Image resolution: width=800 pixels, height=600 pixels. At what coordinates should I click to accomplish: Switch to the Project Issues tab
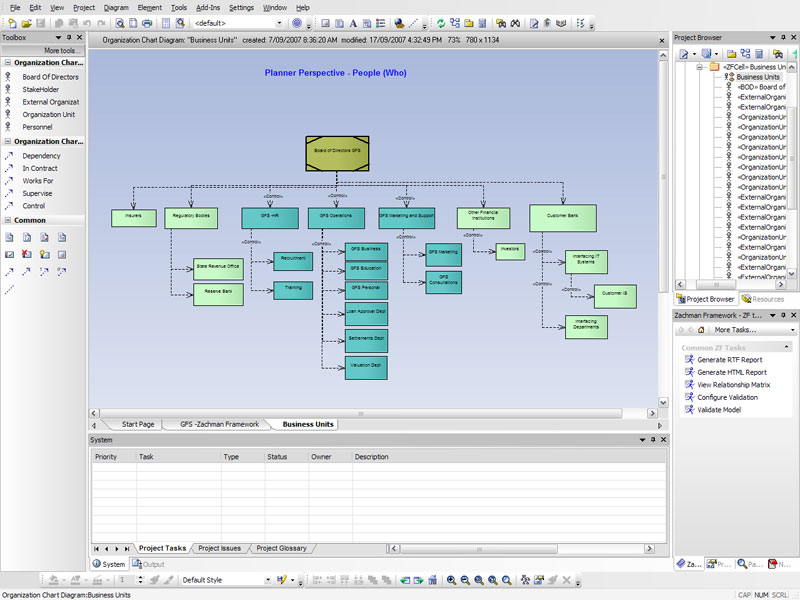(x=219, y=548)
